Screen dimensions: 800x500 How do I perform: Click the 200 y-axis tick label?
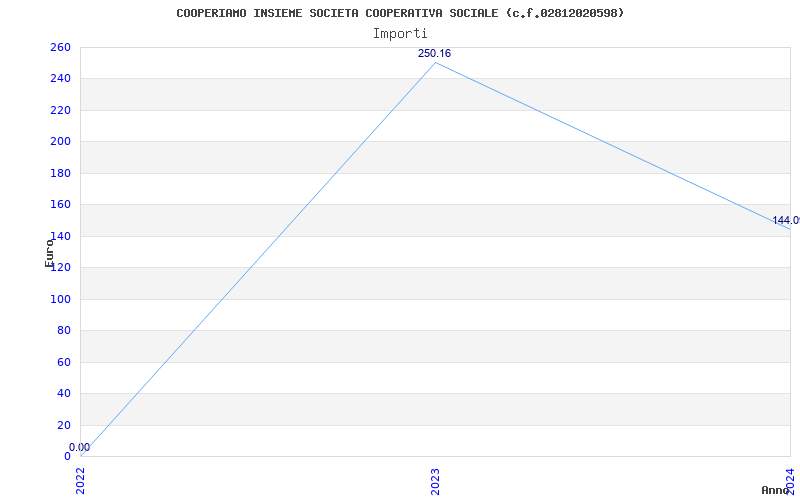[60, 141]
